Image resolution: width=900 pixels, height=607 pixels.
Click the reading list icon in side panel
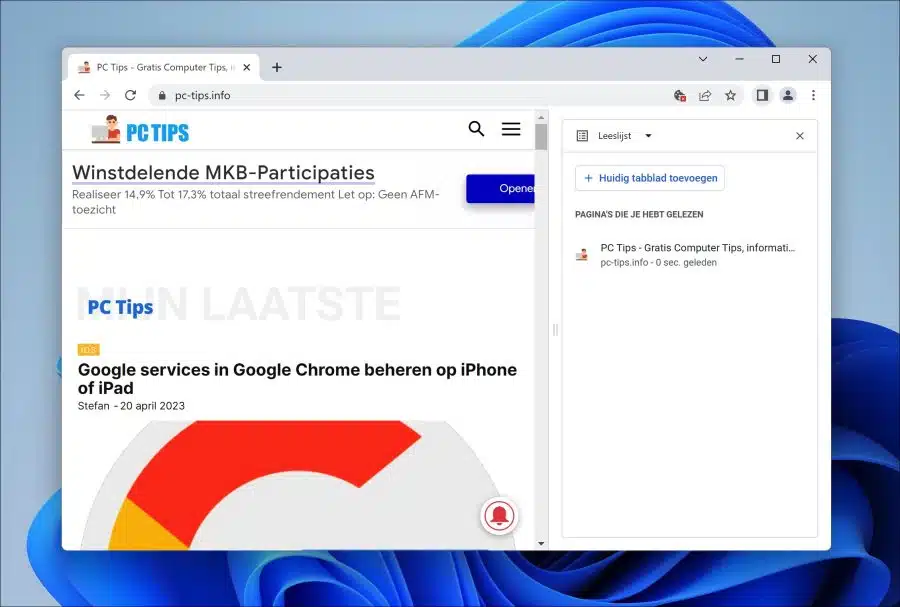point(582,136)
